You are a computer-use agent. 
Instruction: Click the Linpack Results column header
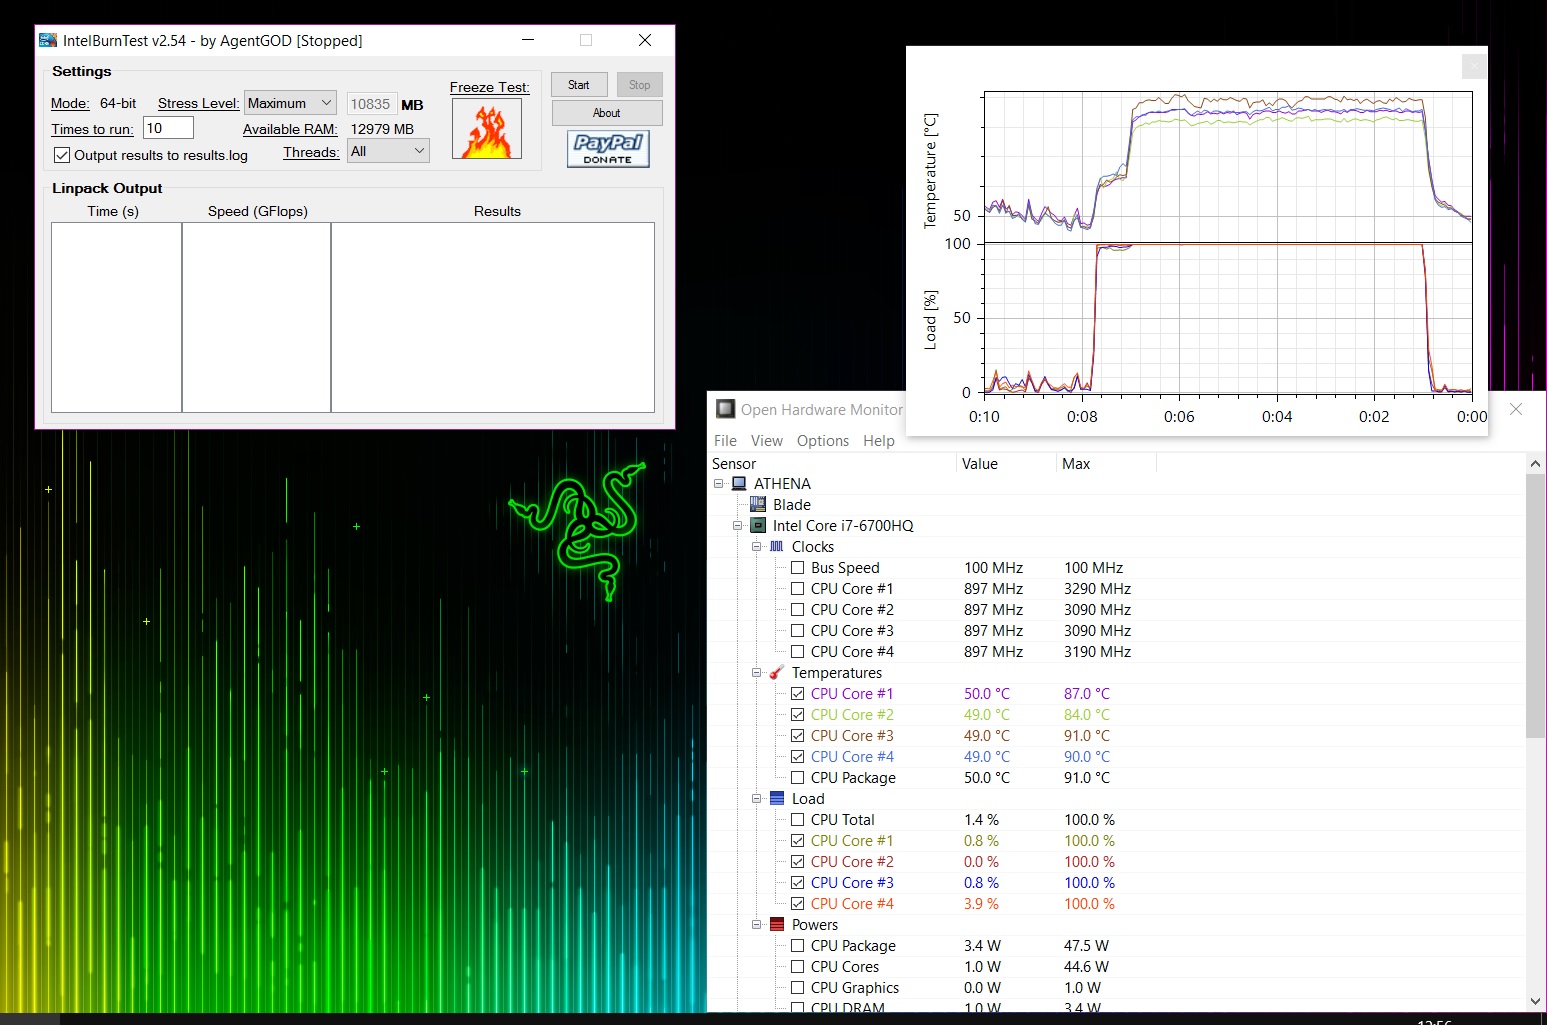497,211
